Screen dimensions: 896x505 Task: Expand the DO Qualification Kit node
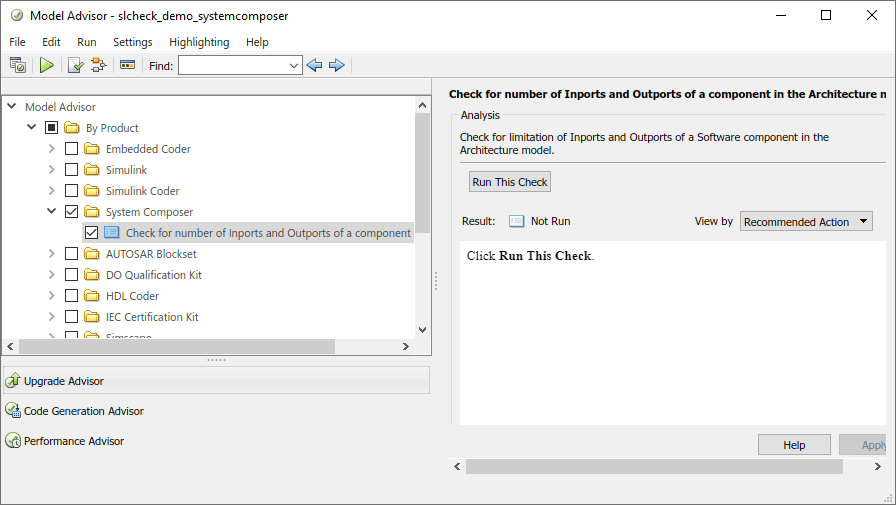[x=51, y=275]
